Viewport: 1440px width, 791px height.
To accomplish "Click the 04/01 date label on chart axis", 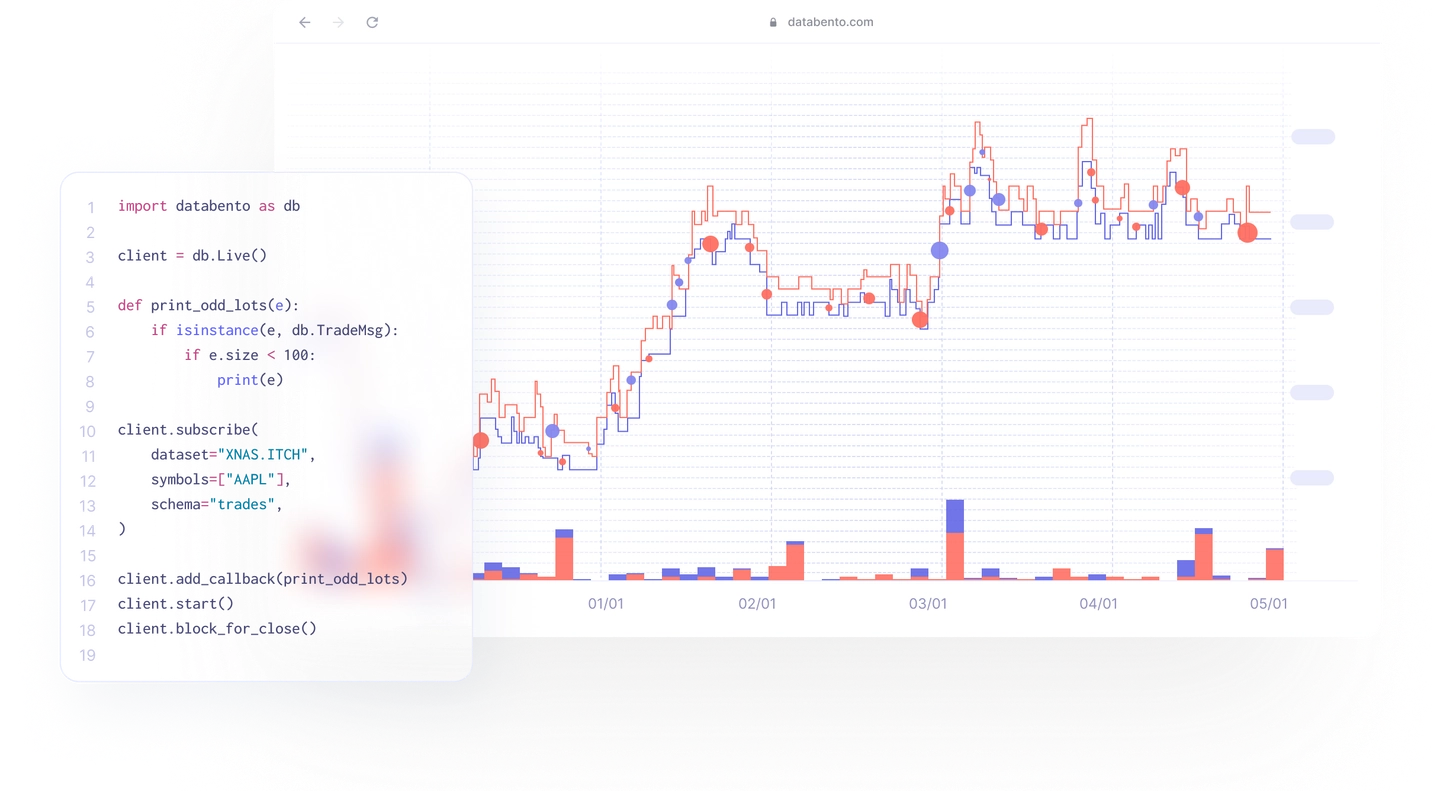I will pos(1098,604).
